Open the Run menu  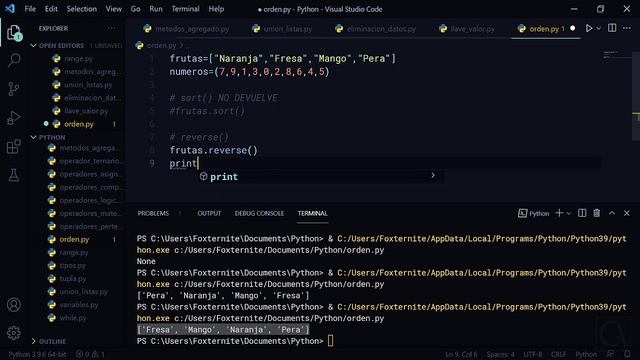click(156, 9)
